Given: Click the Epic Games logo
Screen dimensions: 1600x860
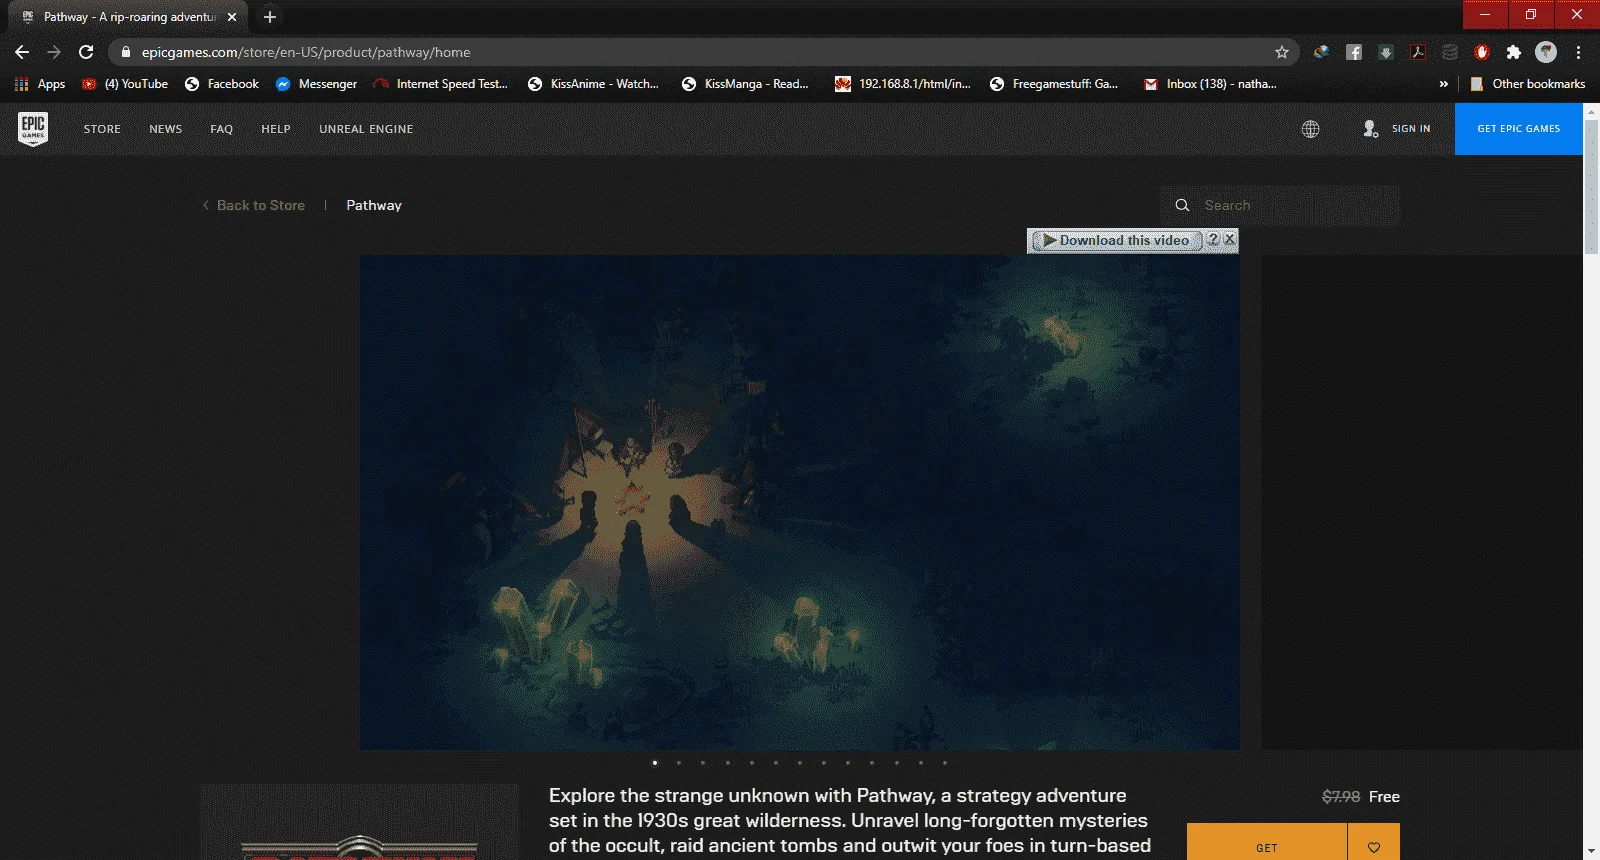Looking at the screenshot, I should (x=33, y=129).
